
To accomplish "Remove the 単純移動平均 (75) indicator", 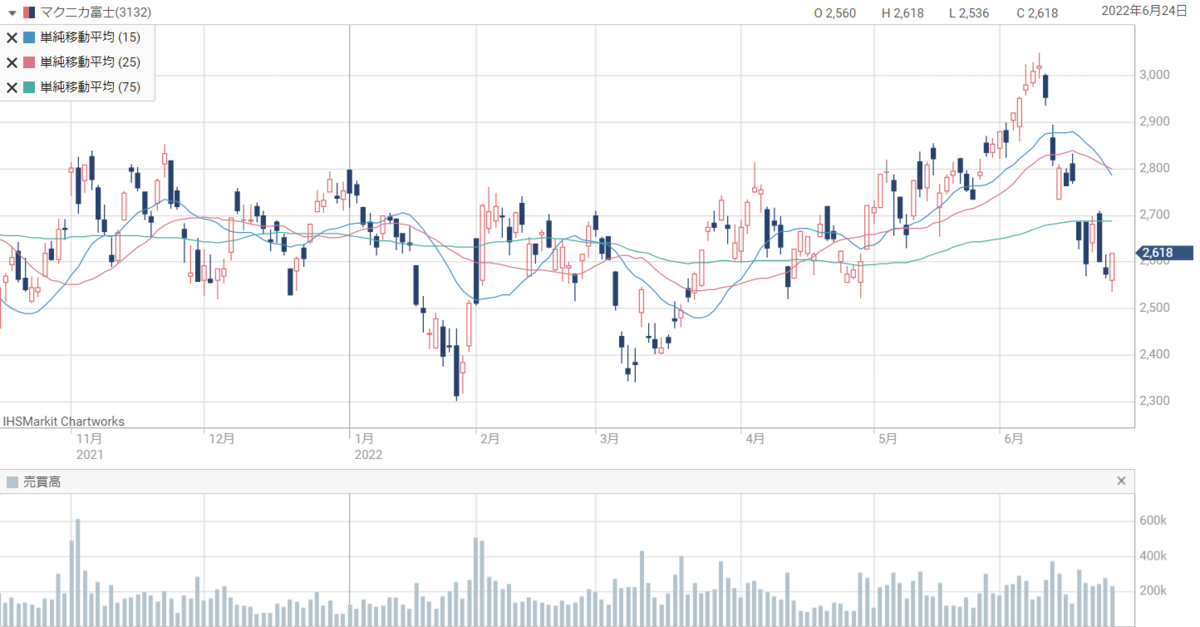I will pos(12,87).
